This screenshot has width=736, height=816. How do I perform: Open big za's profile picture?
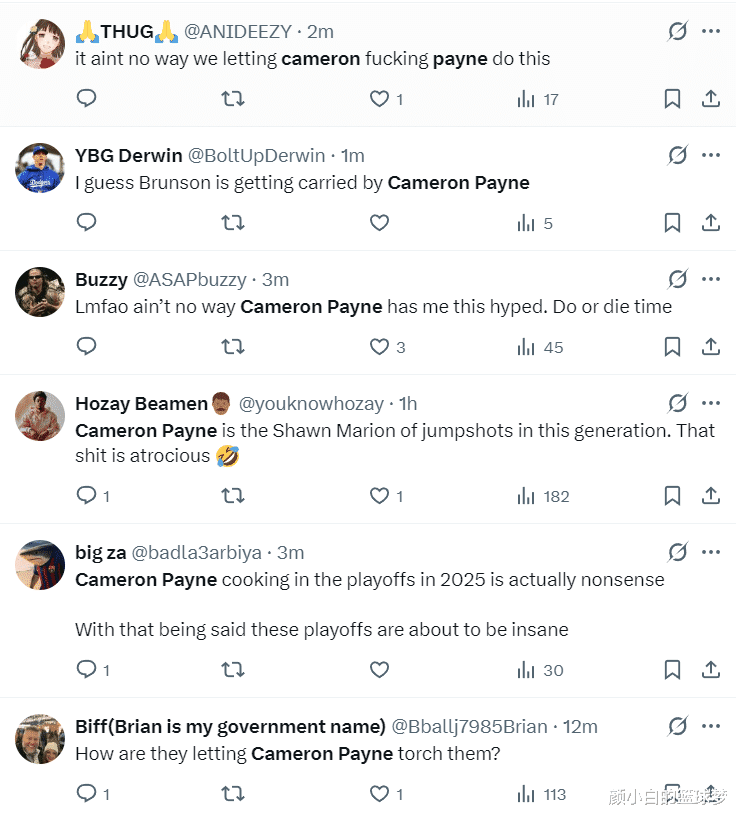[x=40, y=565]
